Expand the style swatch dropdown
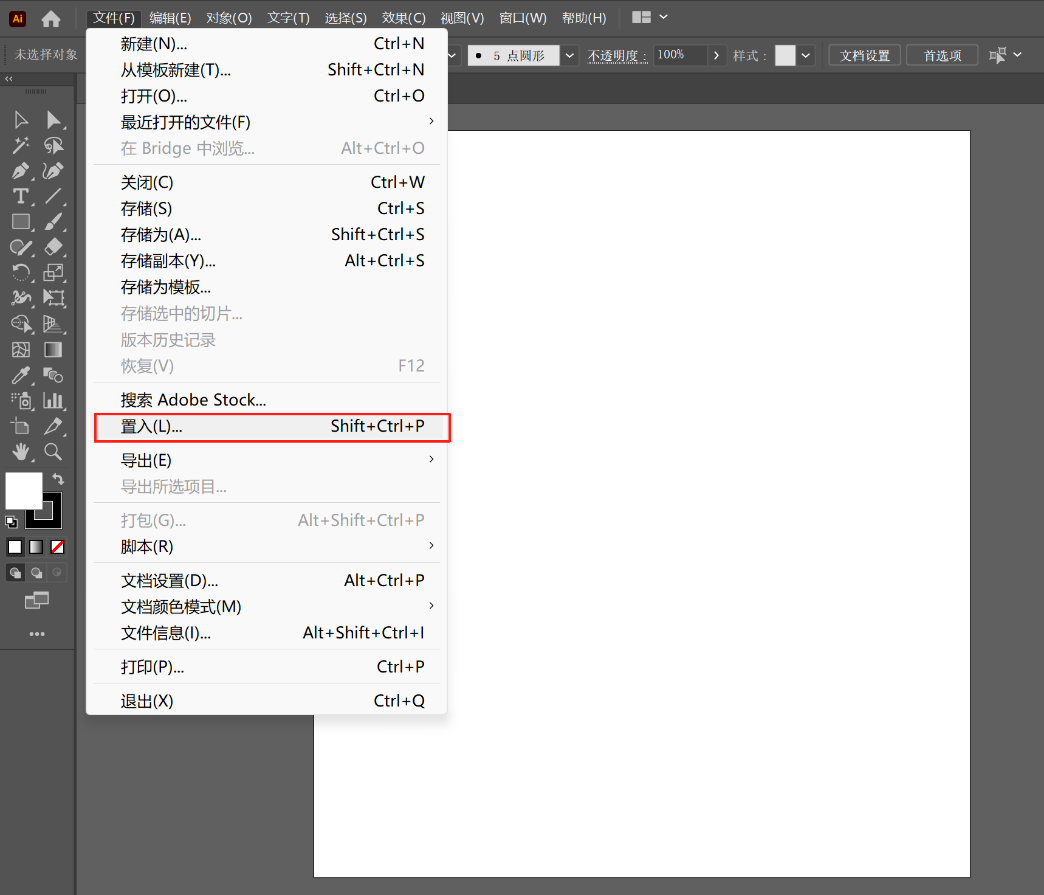Screen dimensions: 1044x895 click(806, 56)
